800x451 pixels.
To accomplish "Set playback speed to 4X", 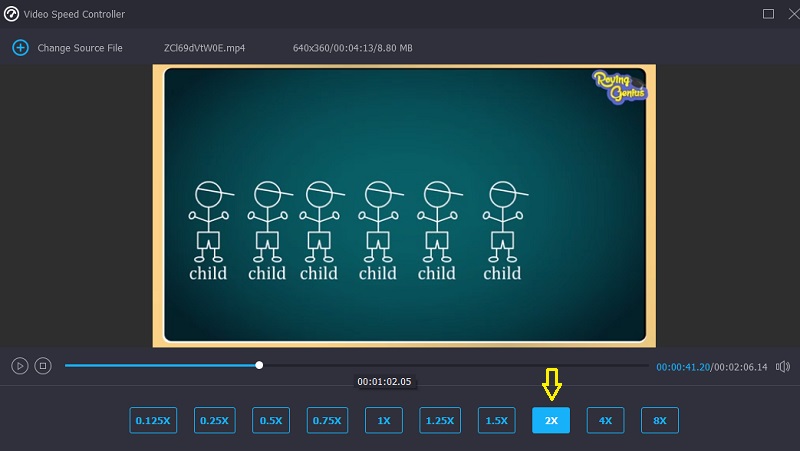I will 605,421.
